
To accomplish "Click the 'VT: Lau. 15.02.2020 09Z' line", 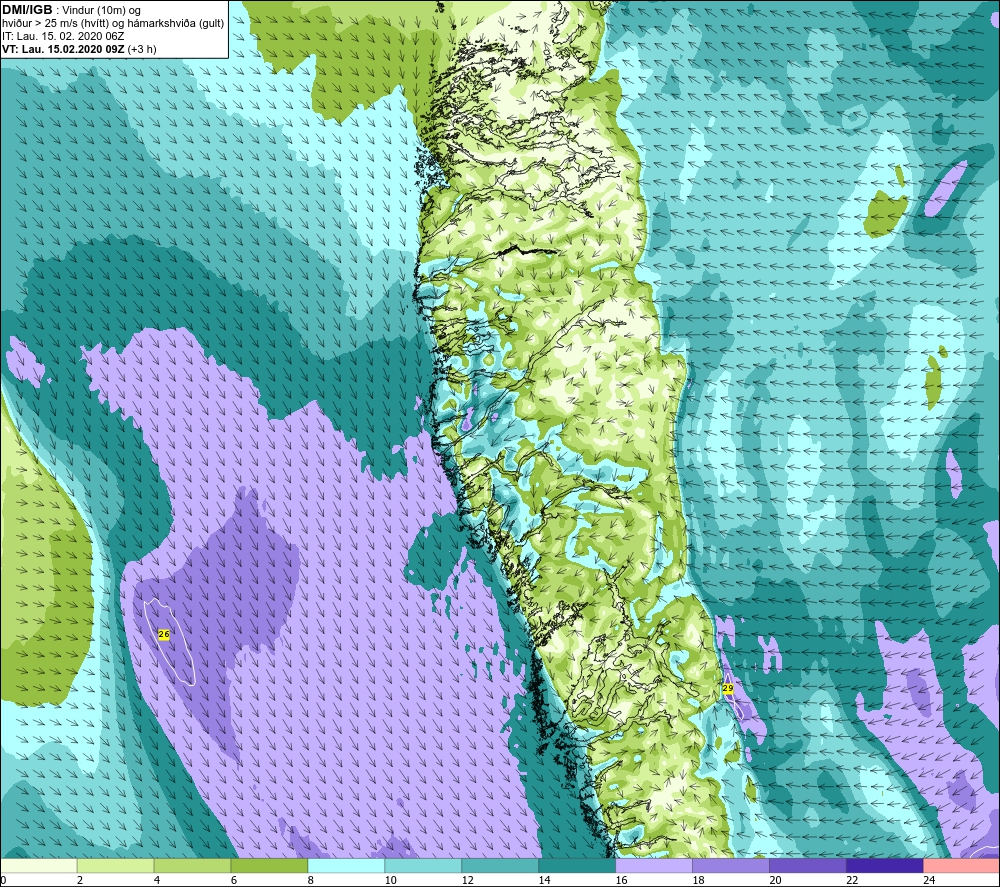I will tap(63, 49).
